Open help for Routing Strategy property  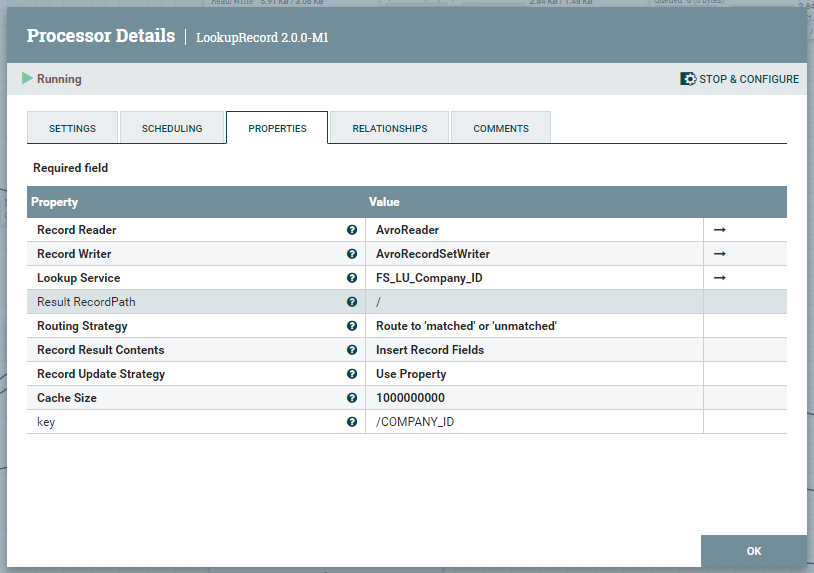pos(352,326)
